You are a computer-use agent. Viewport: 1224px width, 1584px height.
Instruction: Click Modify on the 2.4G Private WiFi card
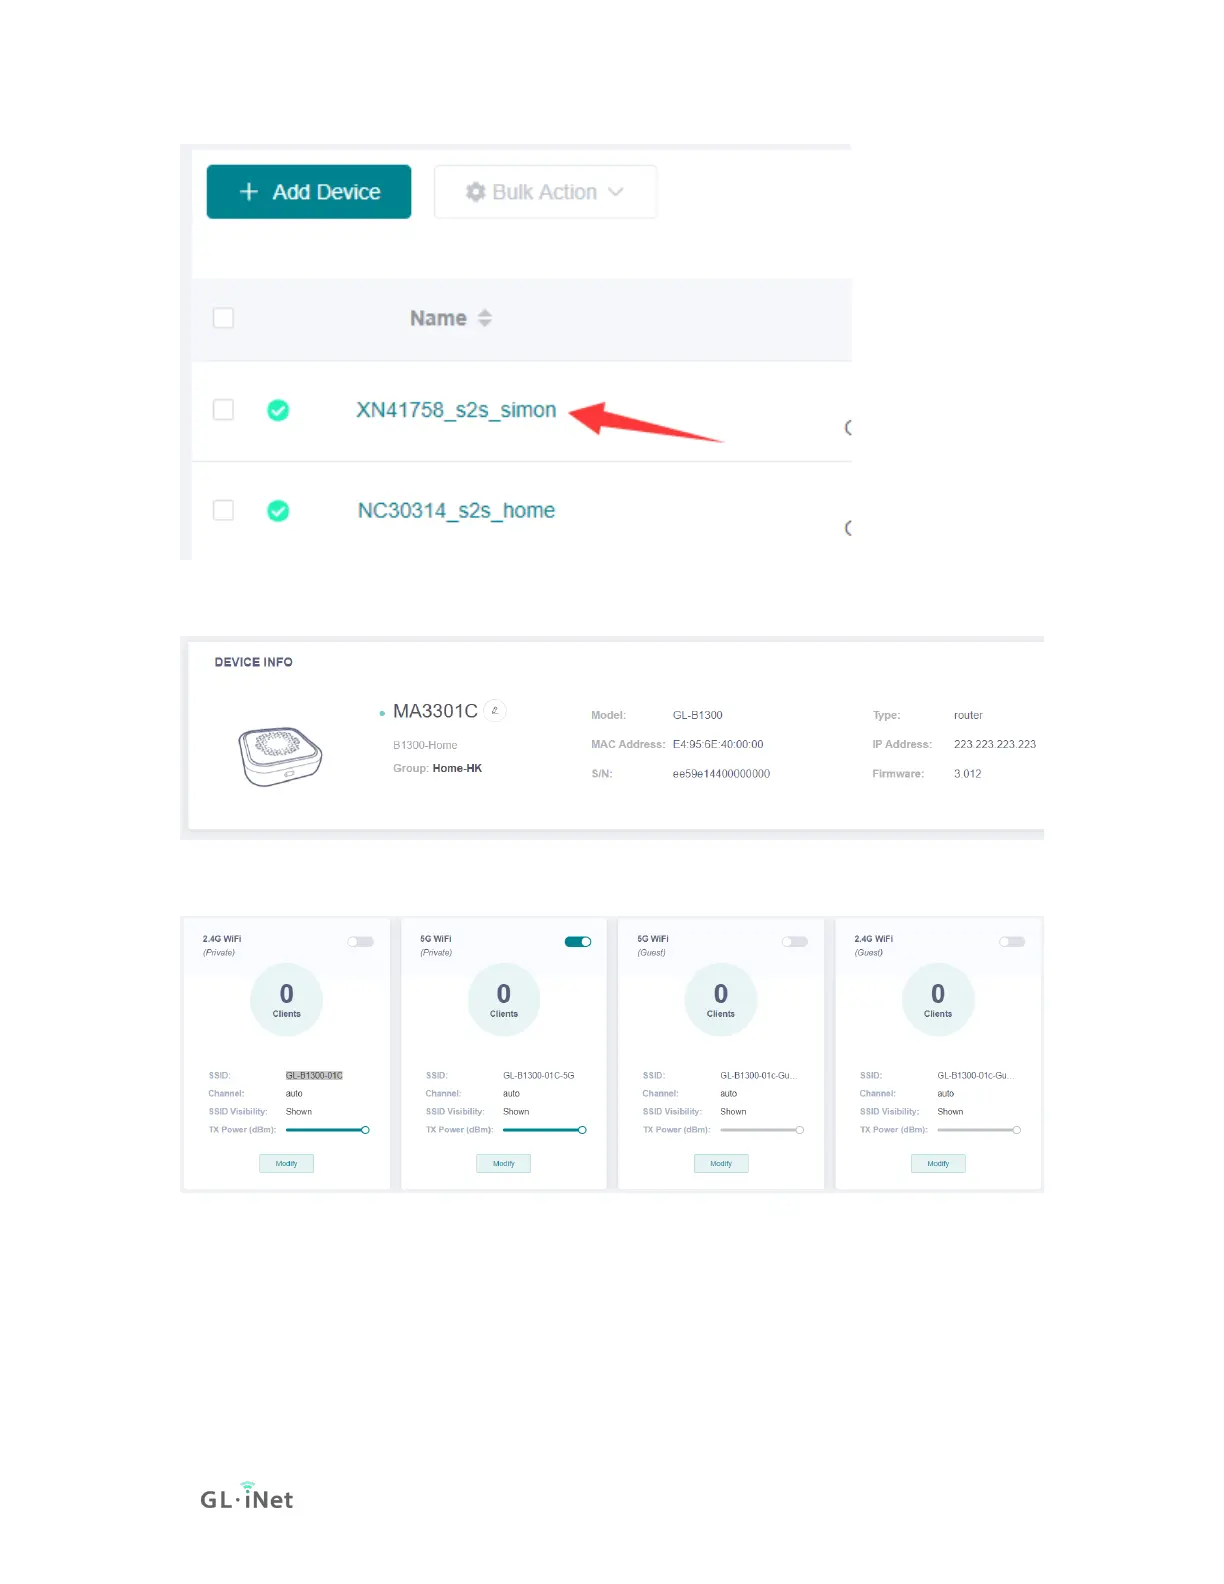[x=287, y=1163]
